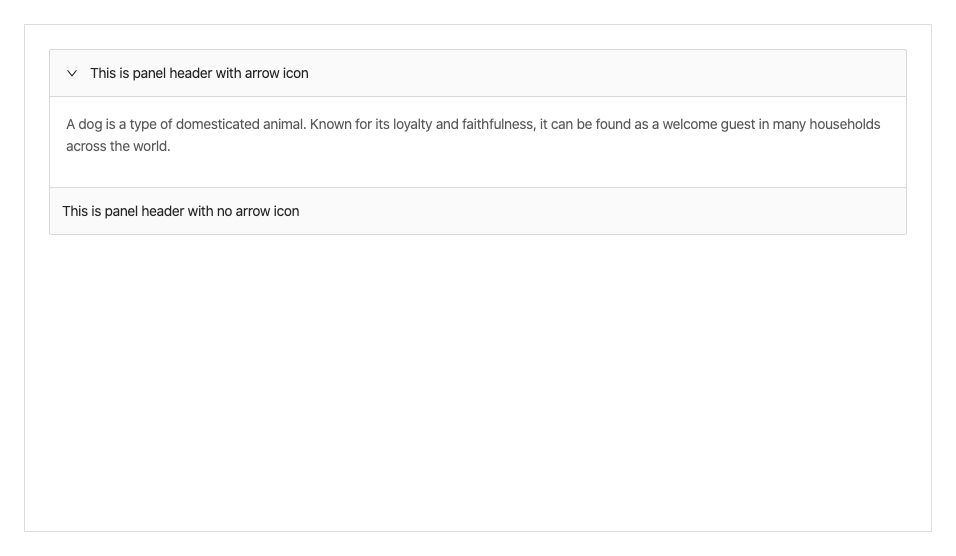Click the word "households" in the paragraph

pyautogui.click(x=844, y=124)
